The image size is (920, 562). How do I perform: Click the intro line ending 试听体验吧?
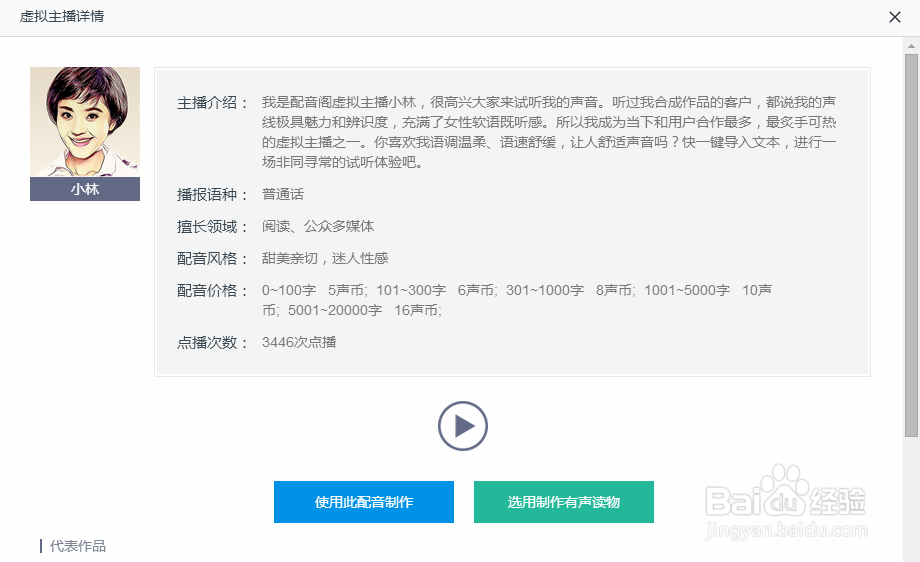click(x=343, y=162)
